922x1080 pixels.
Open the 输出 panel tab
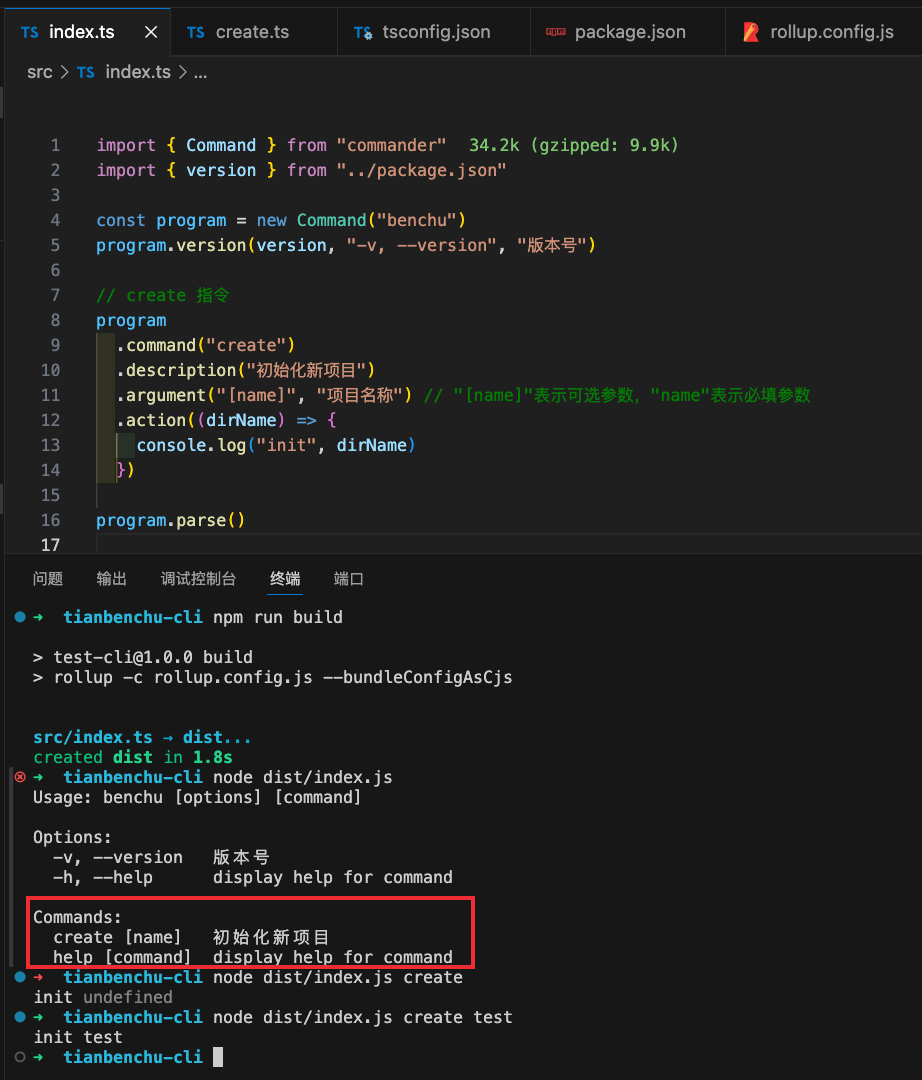click(x=112, y=579)
